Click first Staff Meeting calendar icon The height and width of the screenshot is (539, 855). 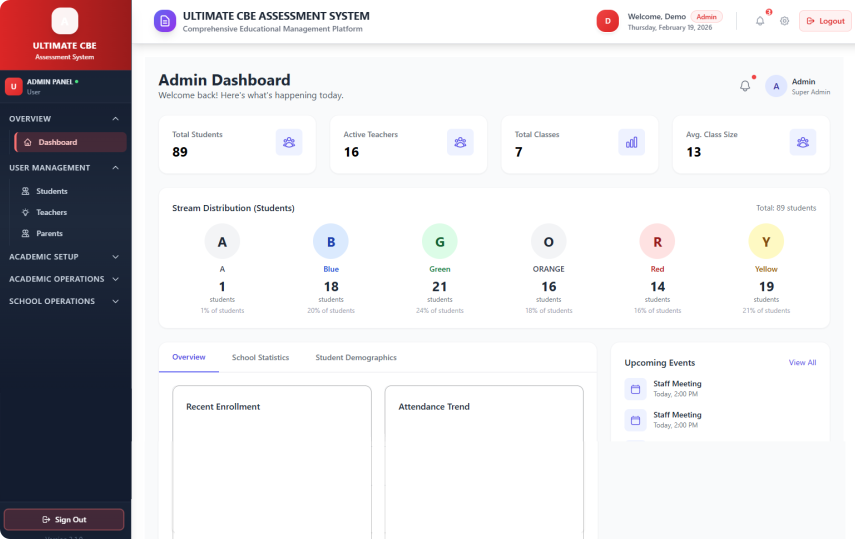tap(635, 388)
